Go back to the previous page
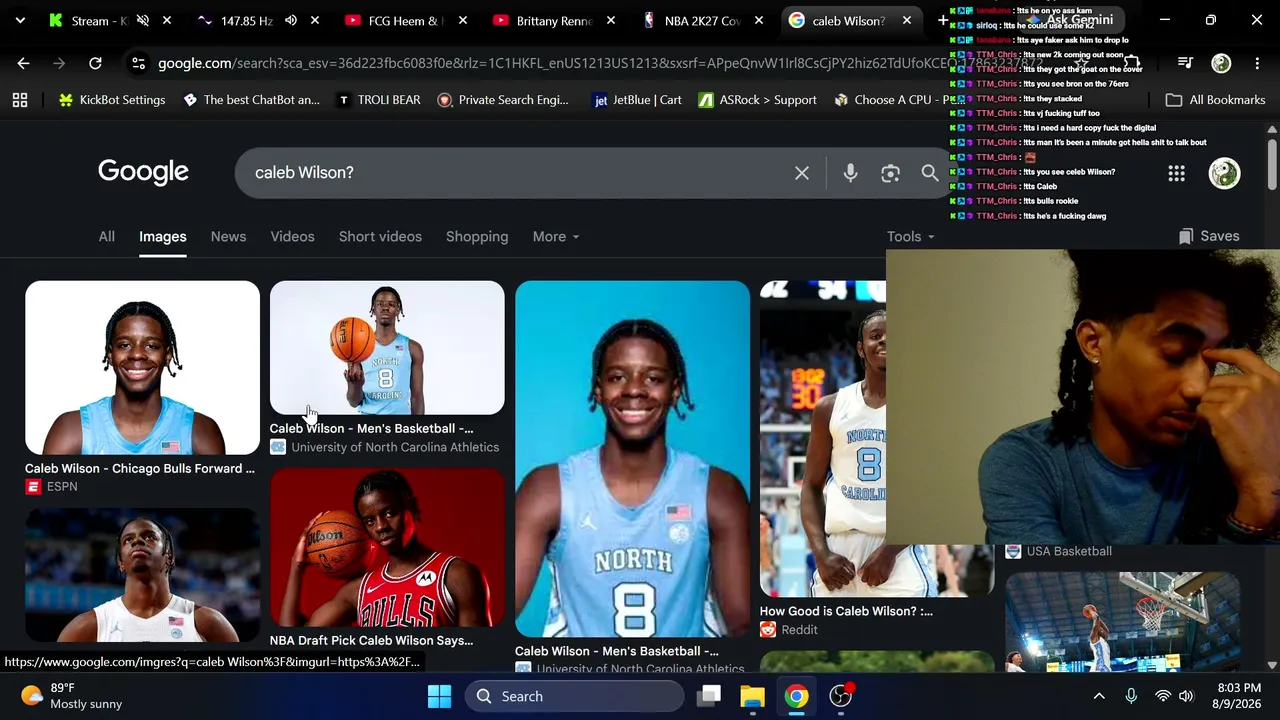 pos(23,63)
